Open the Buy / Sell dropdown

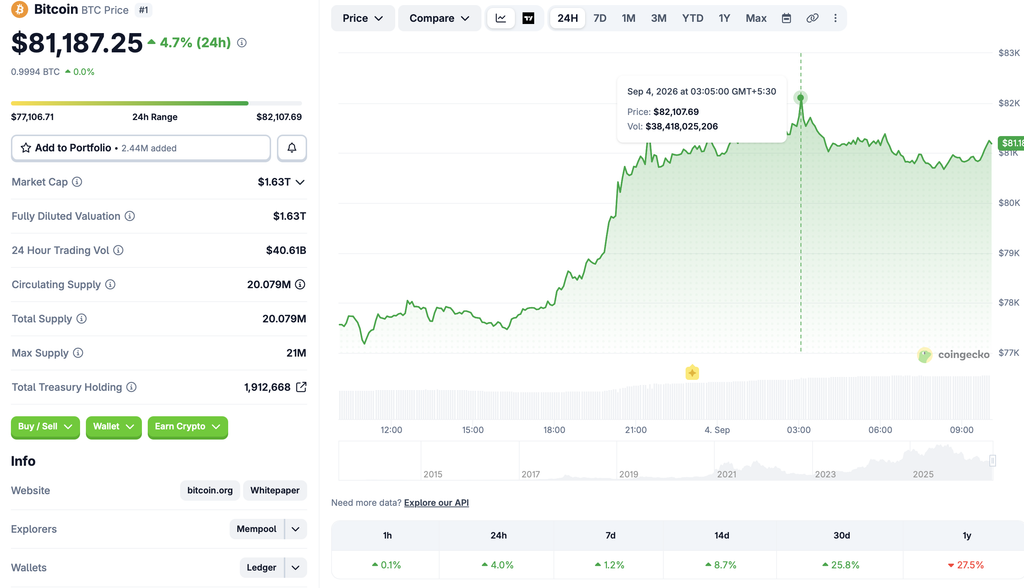45,427
